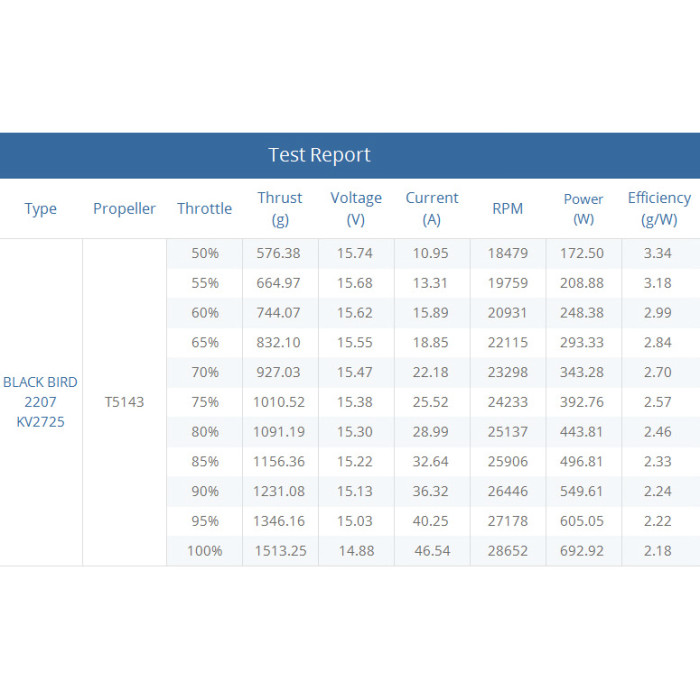Click power value 343.28
This screenshot has width=700, height=700.
[582, 372]
